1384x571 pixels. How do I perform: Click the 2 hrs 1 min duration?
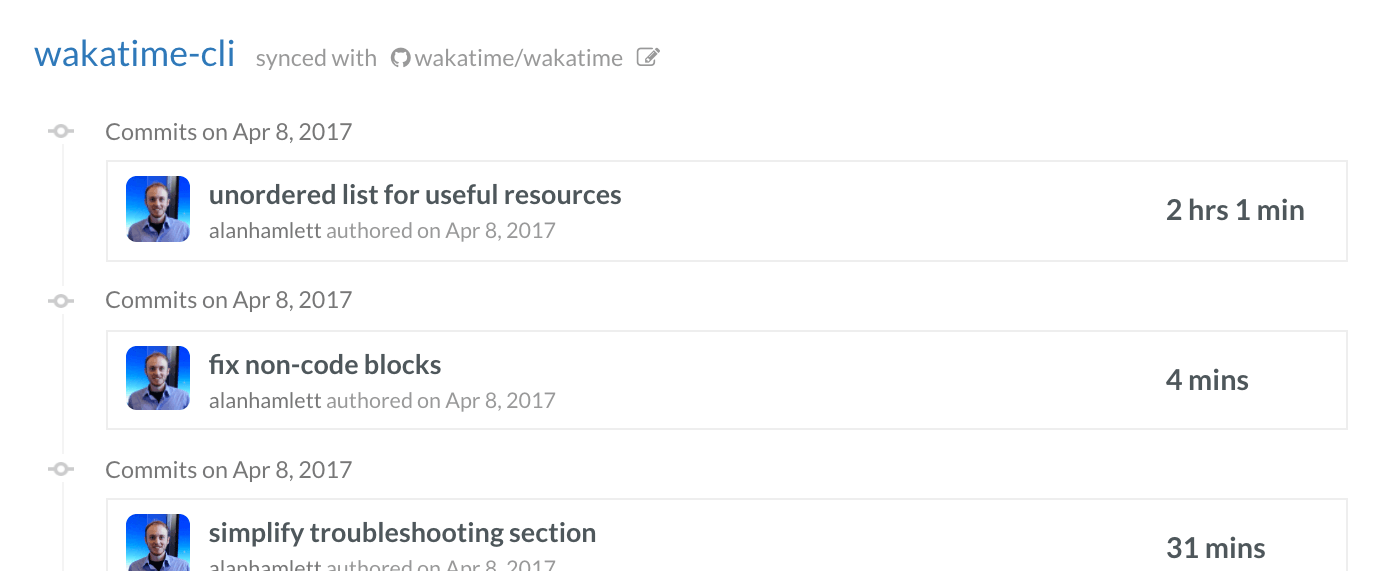(1235, 210)
